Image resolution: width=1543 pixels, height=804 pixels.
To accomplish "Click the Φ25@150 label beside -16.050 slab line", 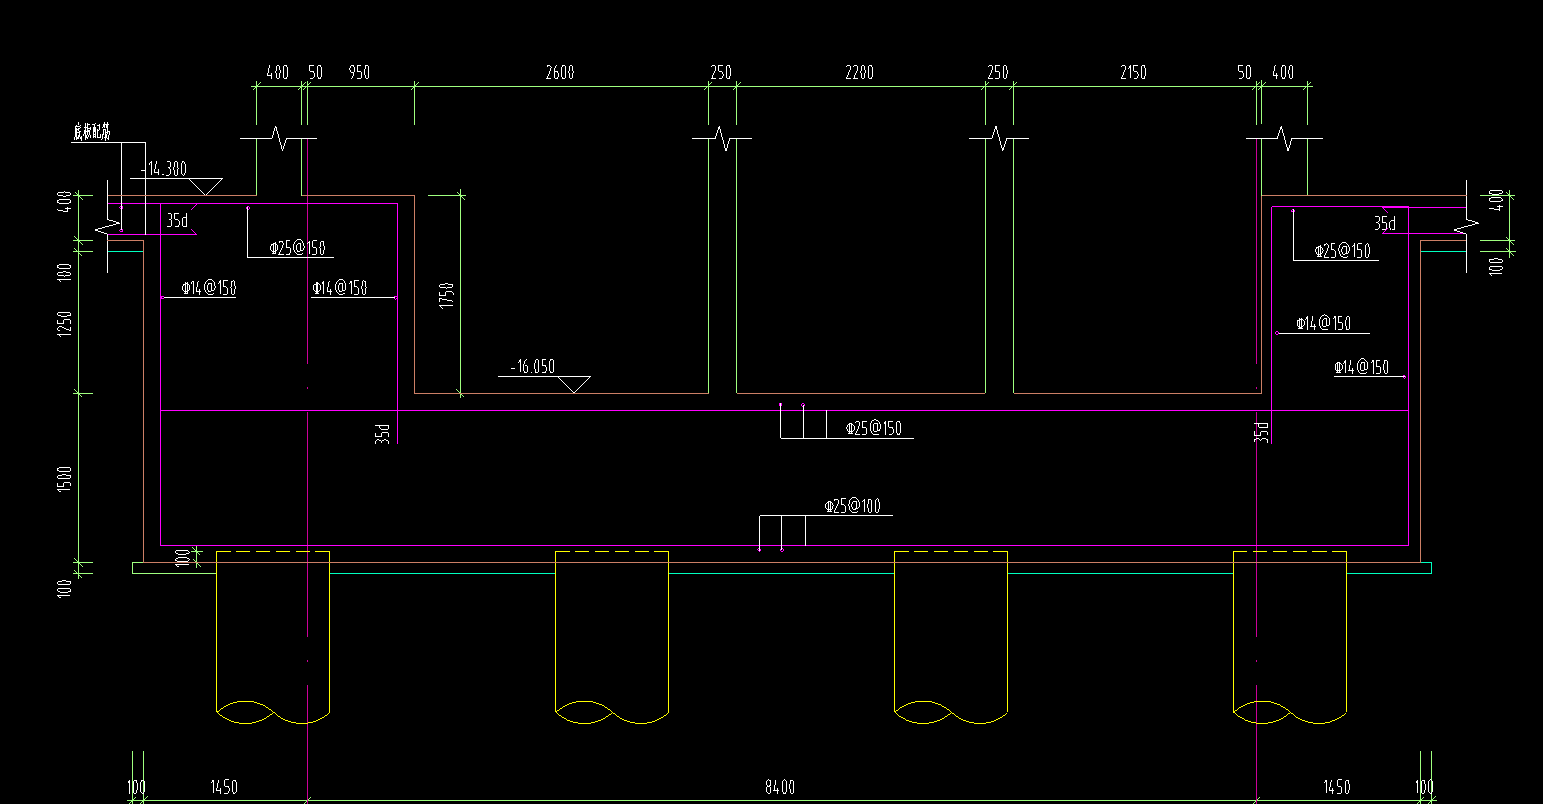I will point(874,429).
